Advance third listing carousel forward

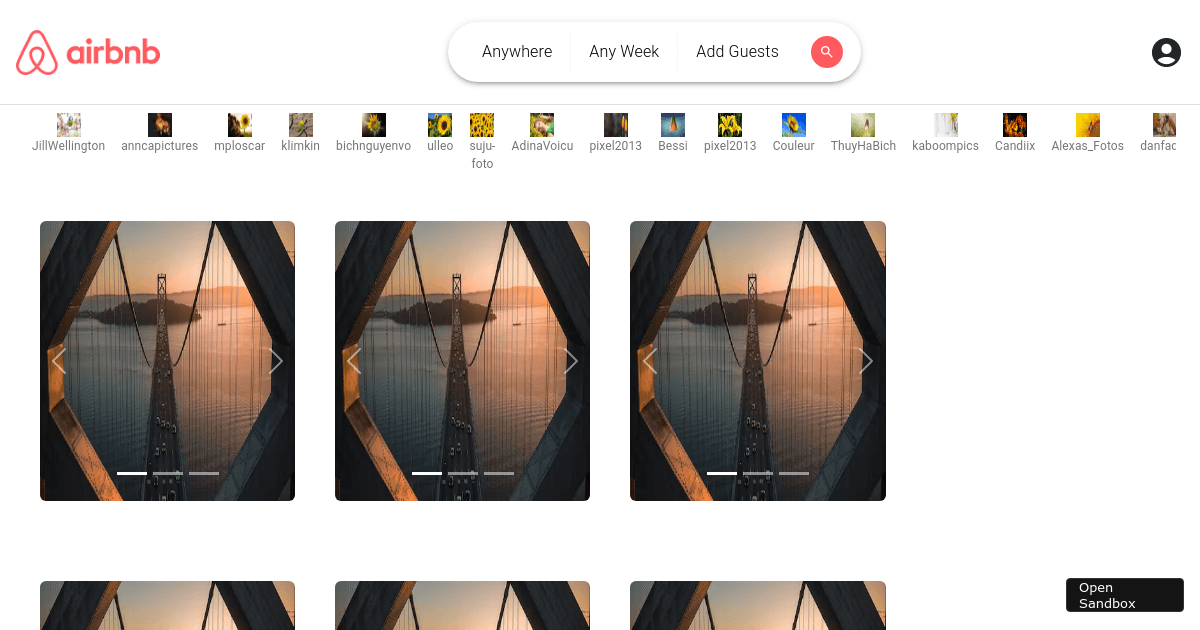tap(866, 361)
